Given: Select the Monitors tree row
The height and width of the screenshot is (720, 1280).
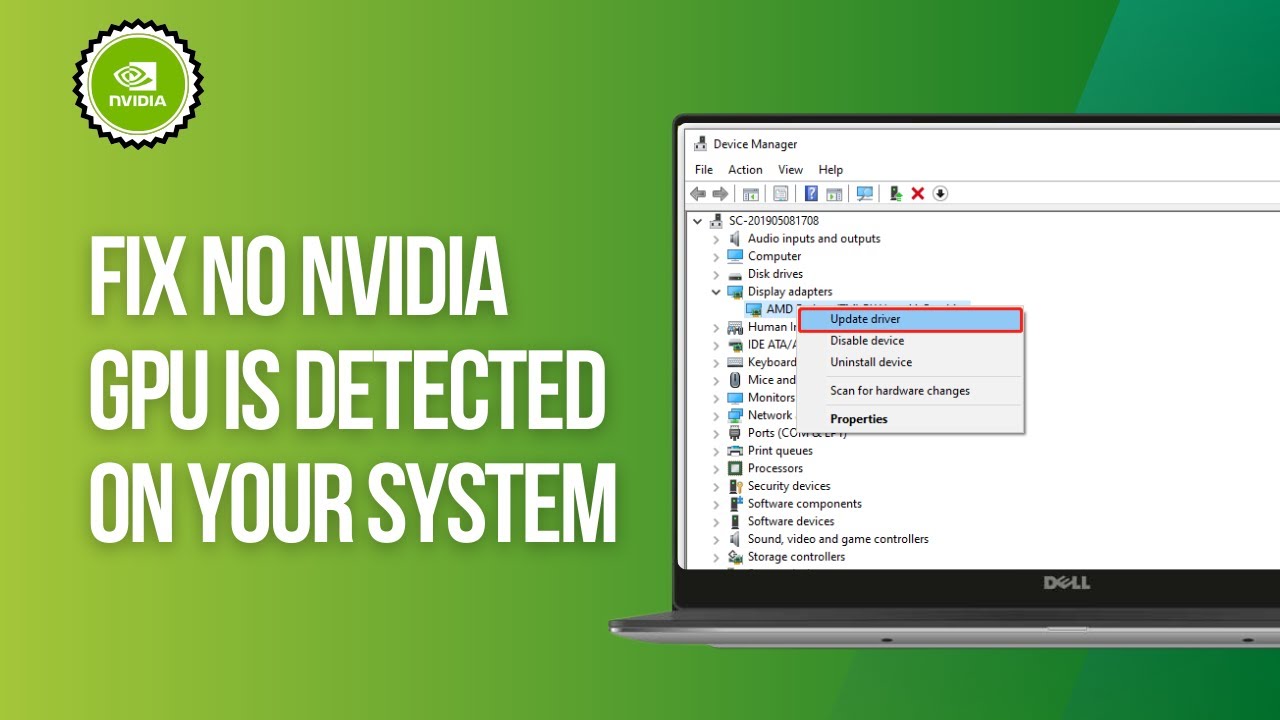Looking at the screenshot, I should [x=771, y=398].
